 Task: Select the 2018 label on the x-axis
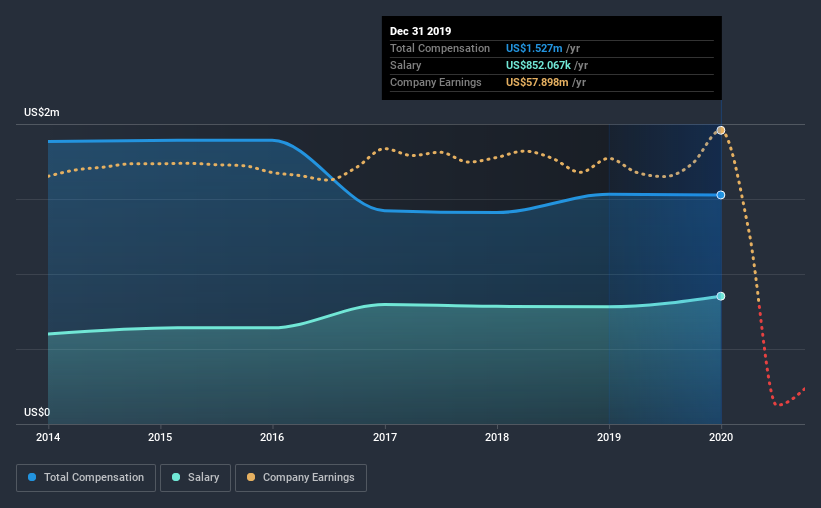point(497,437)
